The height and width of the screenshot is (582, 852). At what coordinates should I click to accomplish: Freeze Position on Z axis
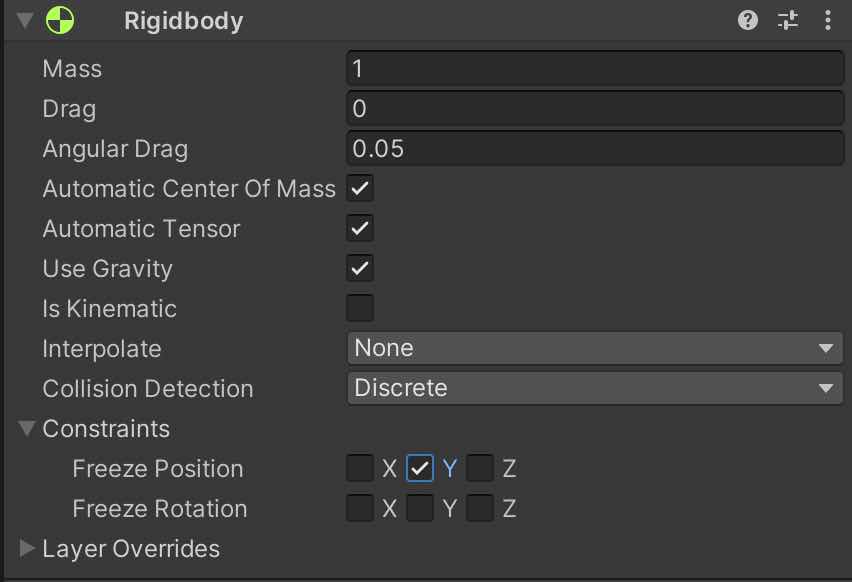[480, 468]
